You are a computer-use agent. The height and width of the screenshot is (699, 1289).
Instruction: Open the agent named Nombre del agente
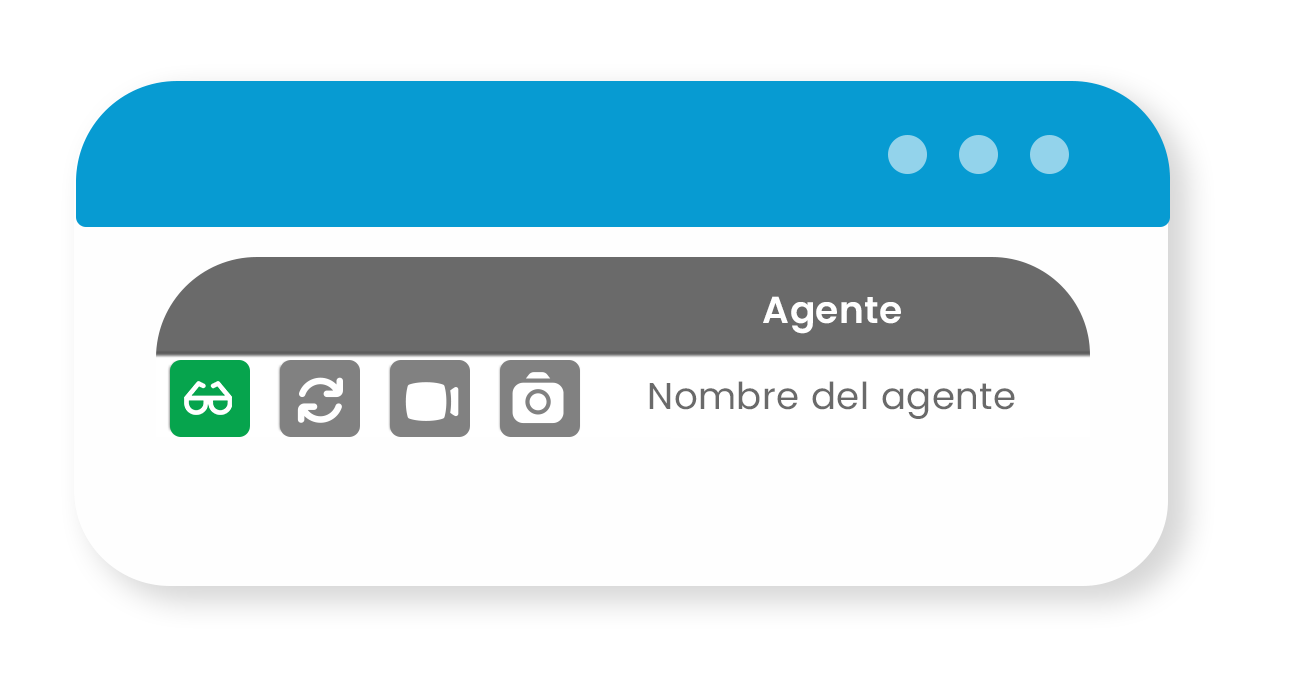point(831,397)
